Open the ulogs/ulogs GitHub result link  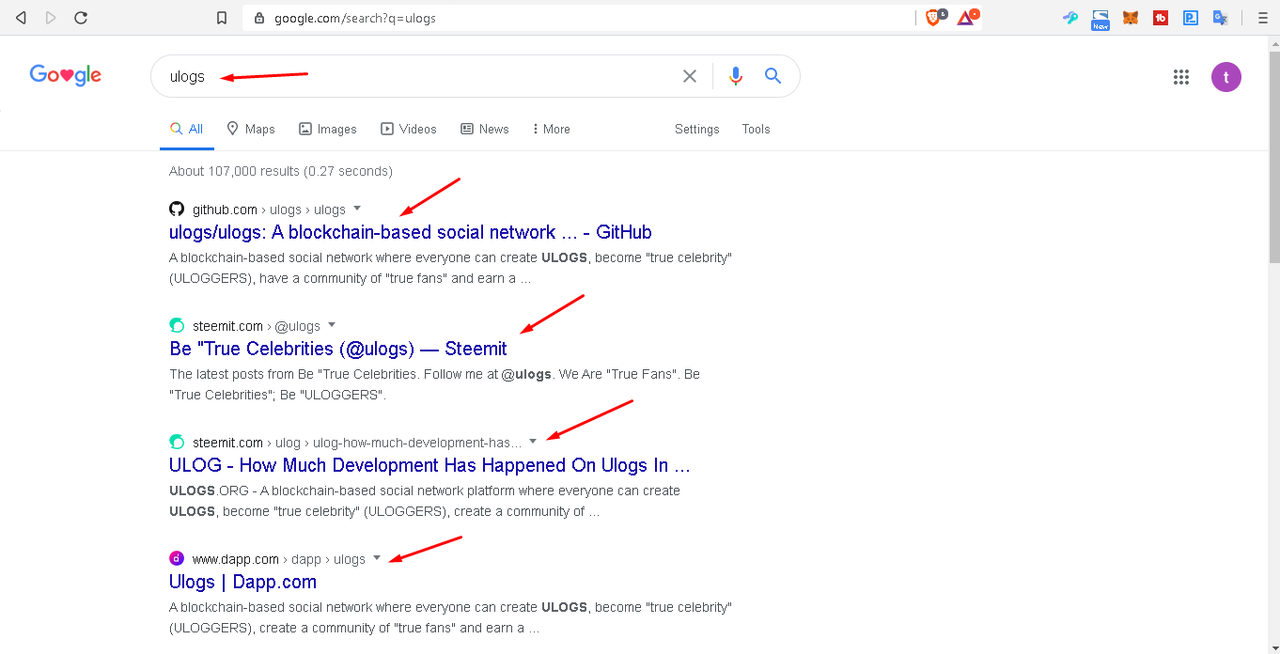410,232
